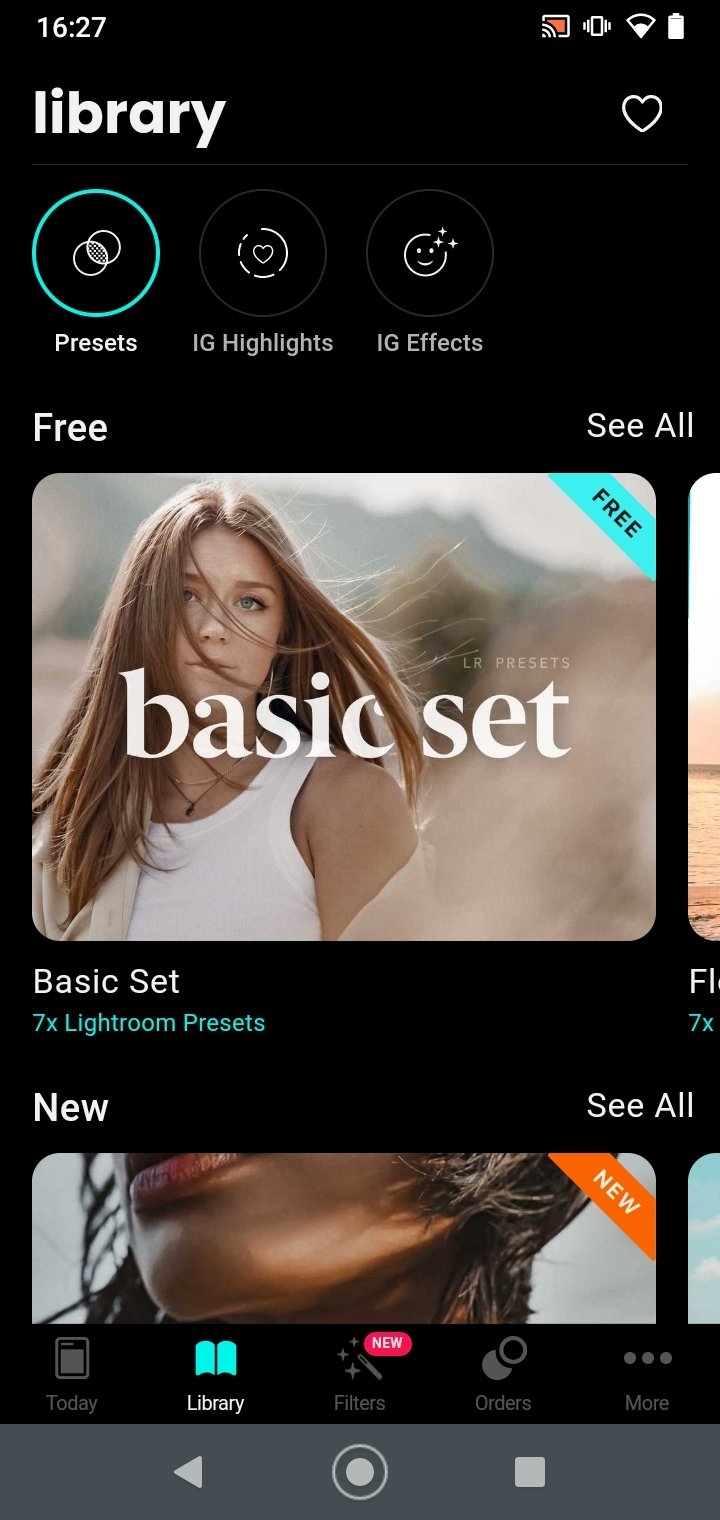Select the Presets category circle
Viewport: 720px width, 1520px height.
click(96, 252)
